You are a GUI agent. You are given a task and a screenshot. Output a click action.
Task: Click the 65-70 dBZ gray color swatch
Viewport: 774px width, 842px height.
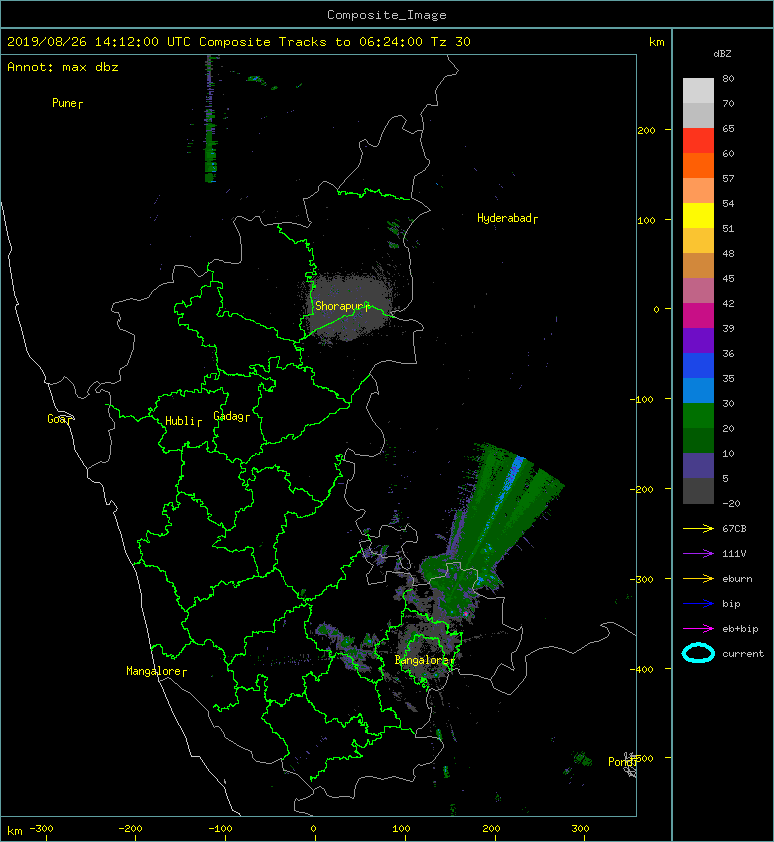click(x=698, y=115)
